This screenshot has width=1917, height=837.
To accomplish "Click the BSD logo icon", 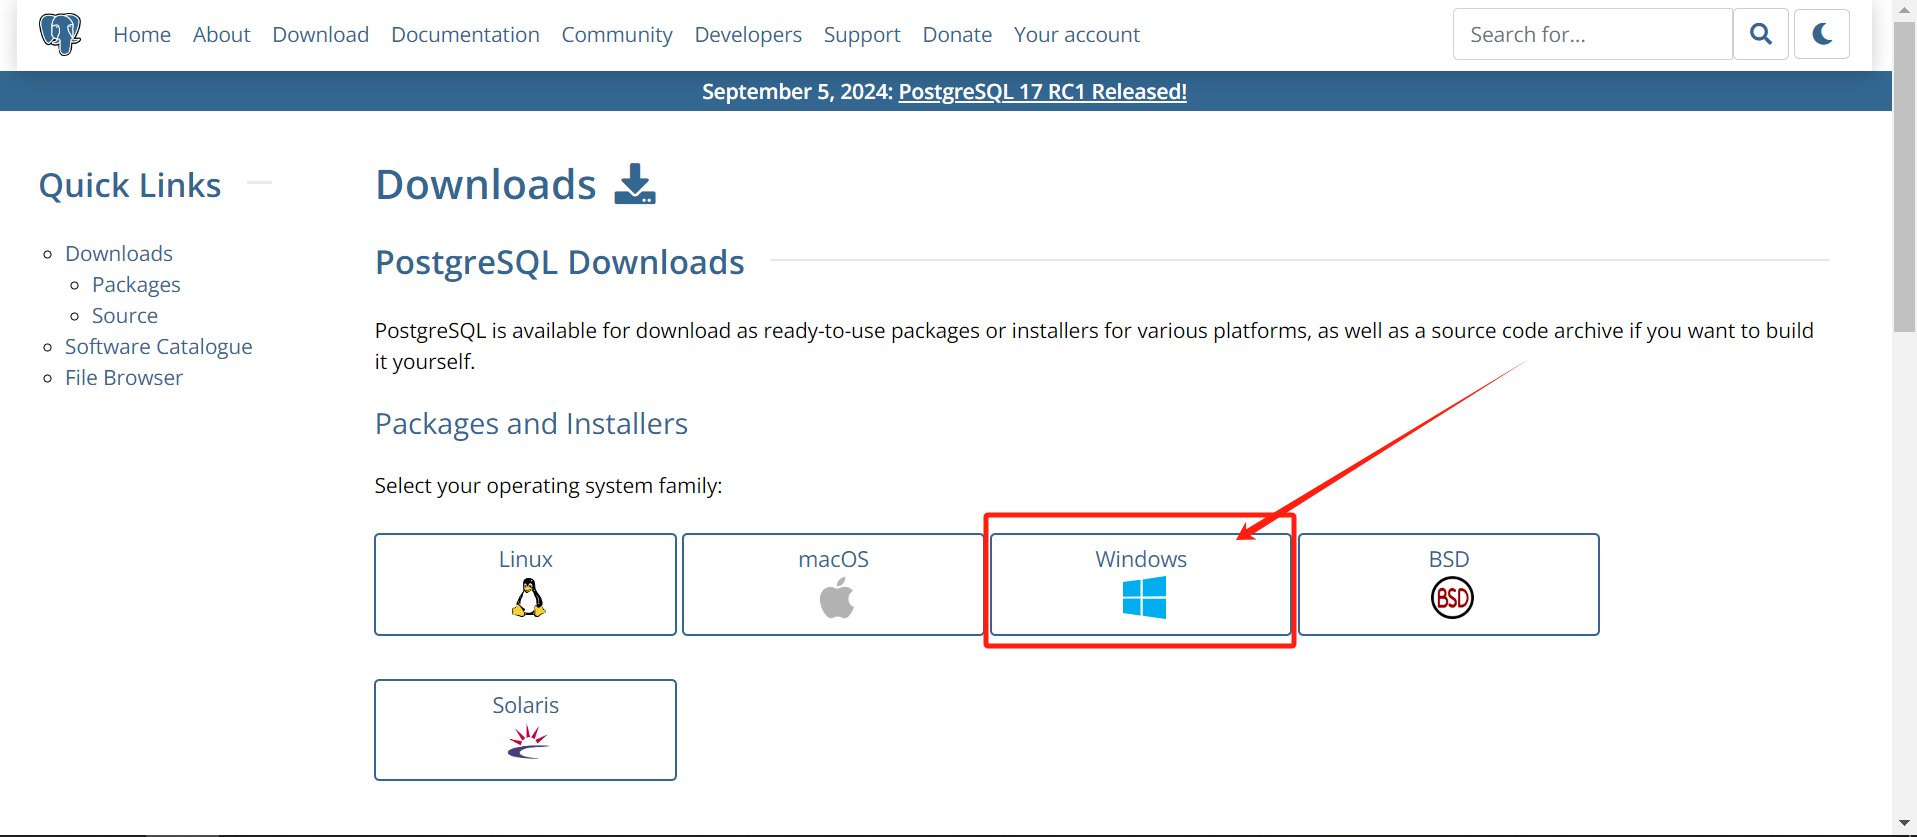I will pos(1452,598).
